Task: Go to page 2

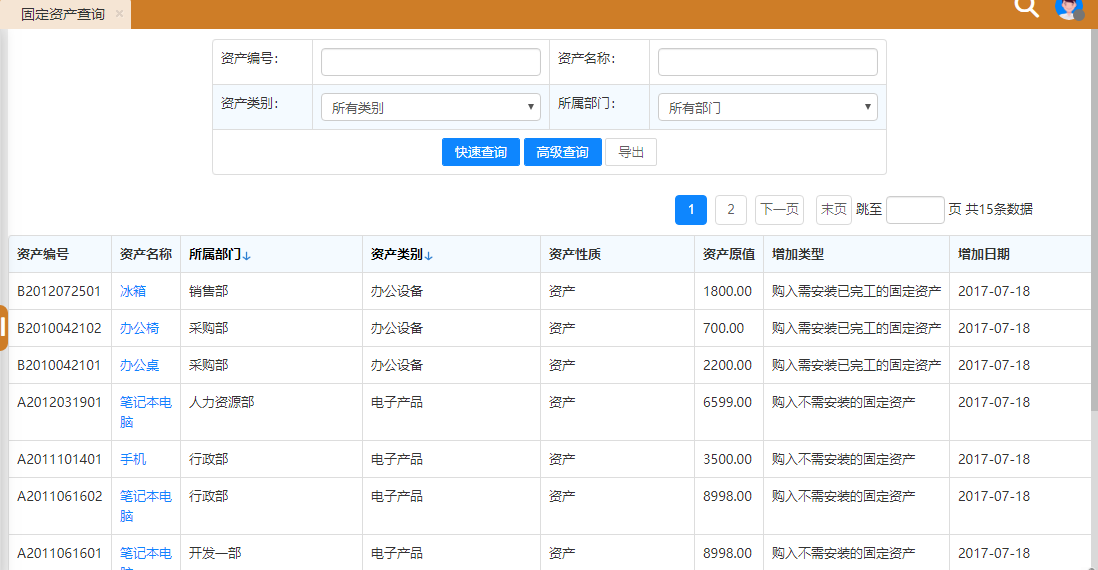Action: (730, 209)
